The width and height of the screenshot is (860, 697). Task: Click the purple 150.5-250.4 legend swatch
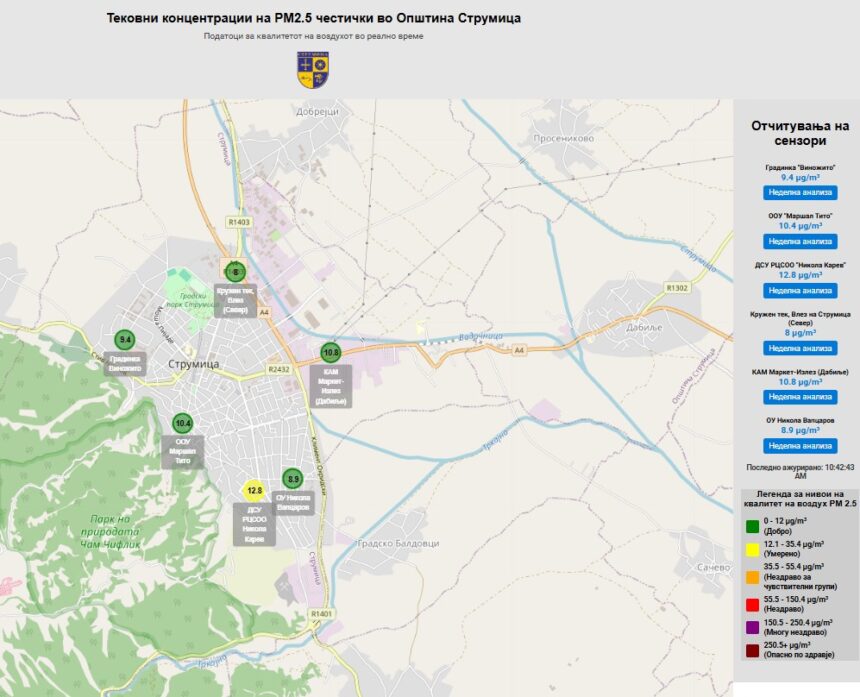[x=752, y=627]
